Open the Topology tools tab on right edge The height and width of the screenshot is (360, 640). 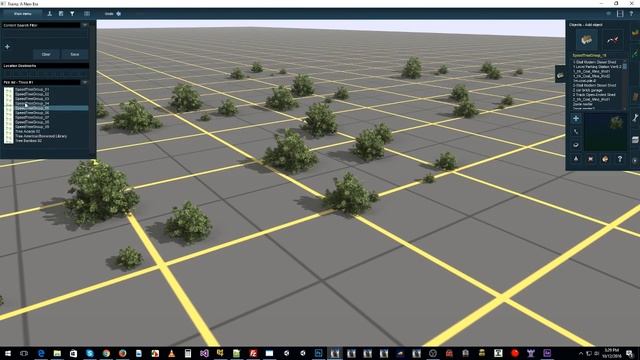pyautogui.click(x=635, y=33)
